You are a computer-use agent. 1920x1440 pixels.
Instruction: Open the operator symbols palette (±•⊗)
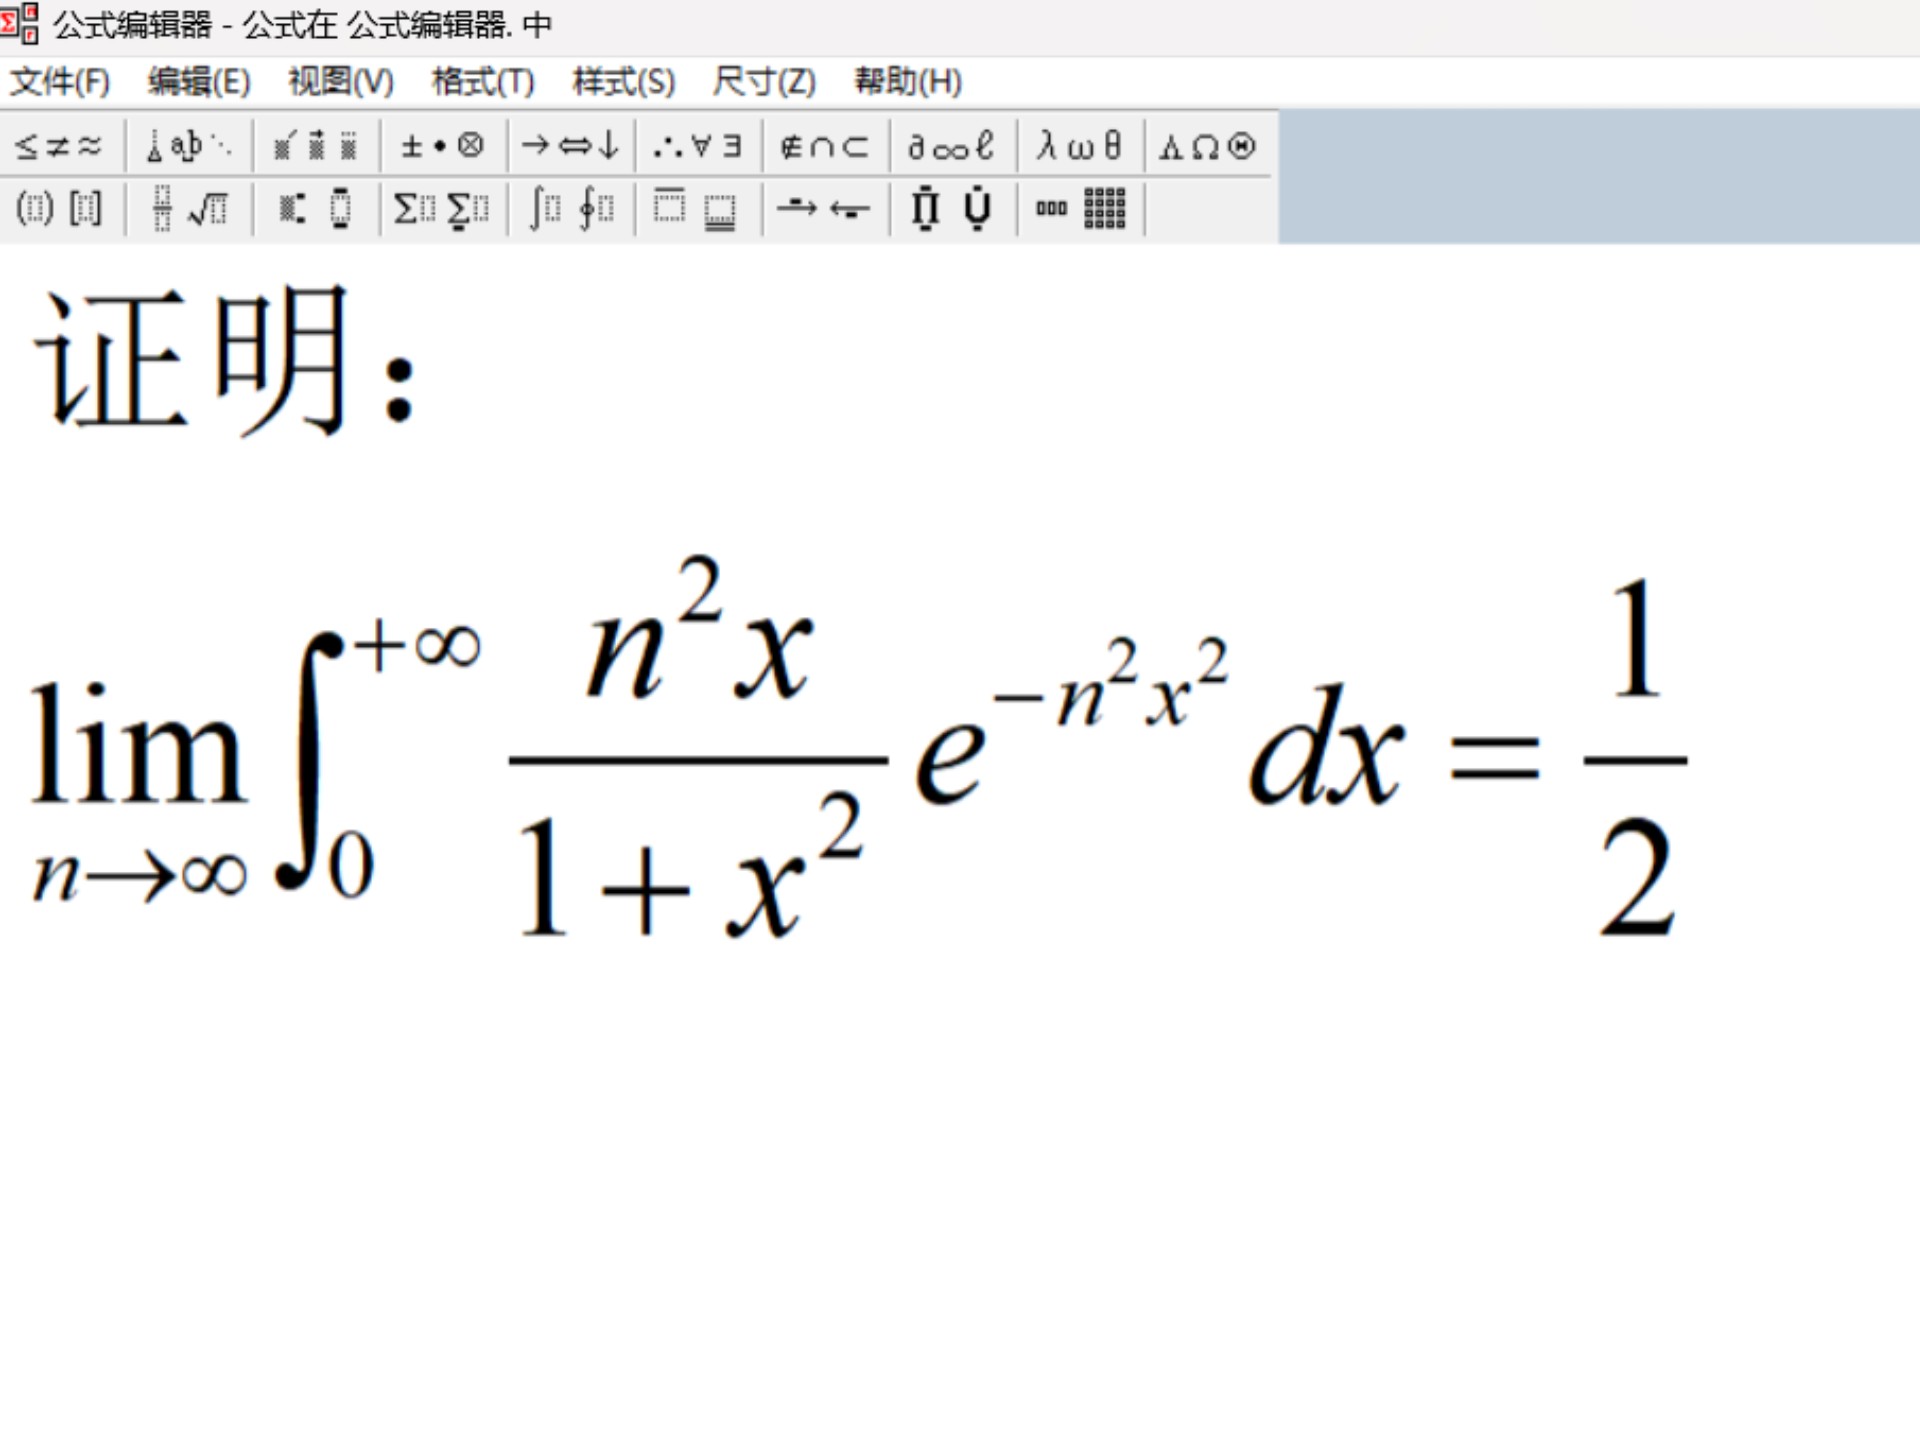pyautogui.click(x=442, y=147)
